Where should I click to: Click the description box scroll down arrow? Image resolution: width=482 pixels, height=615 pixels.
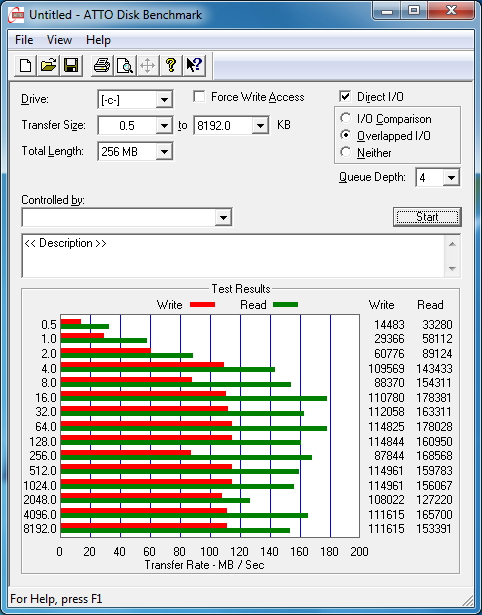click(452, 269)
